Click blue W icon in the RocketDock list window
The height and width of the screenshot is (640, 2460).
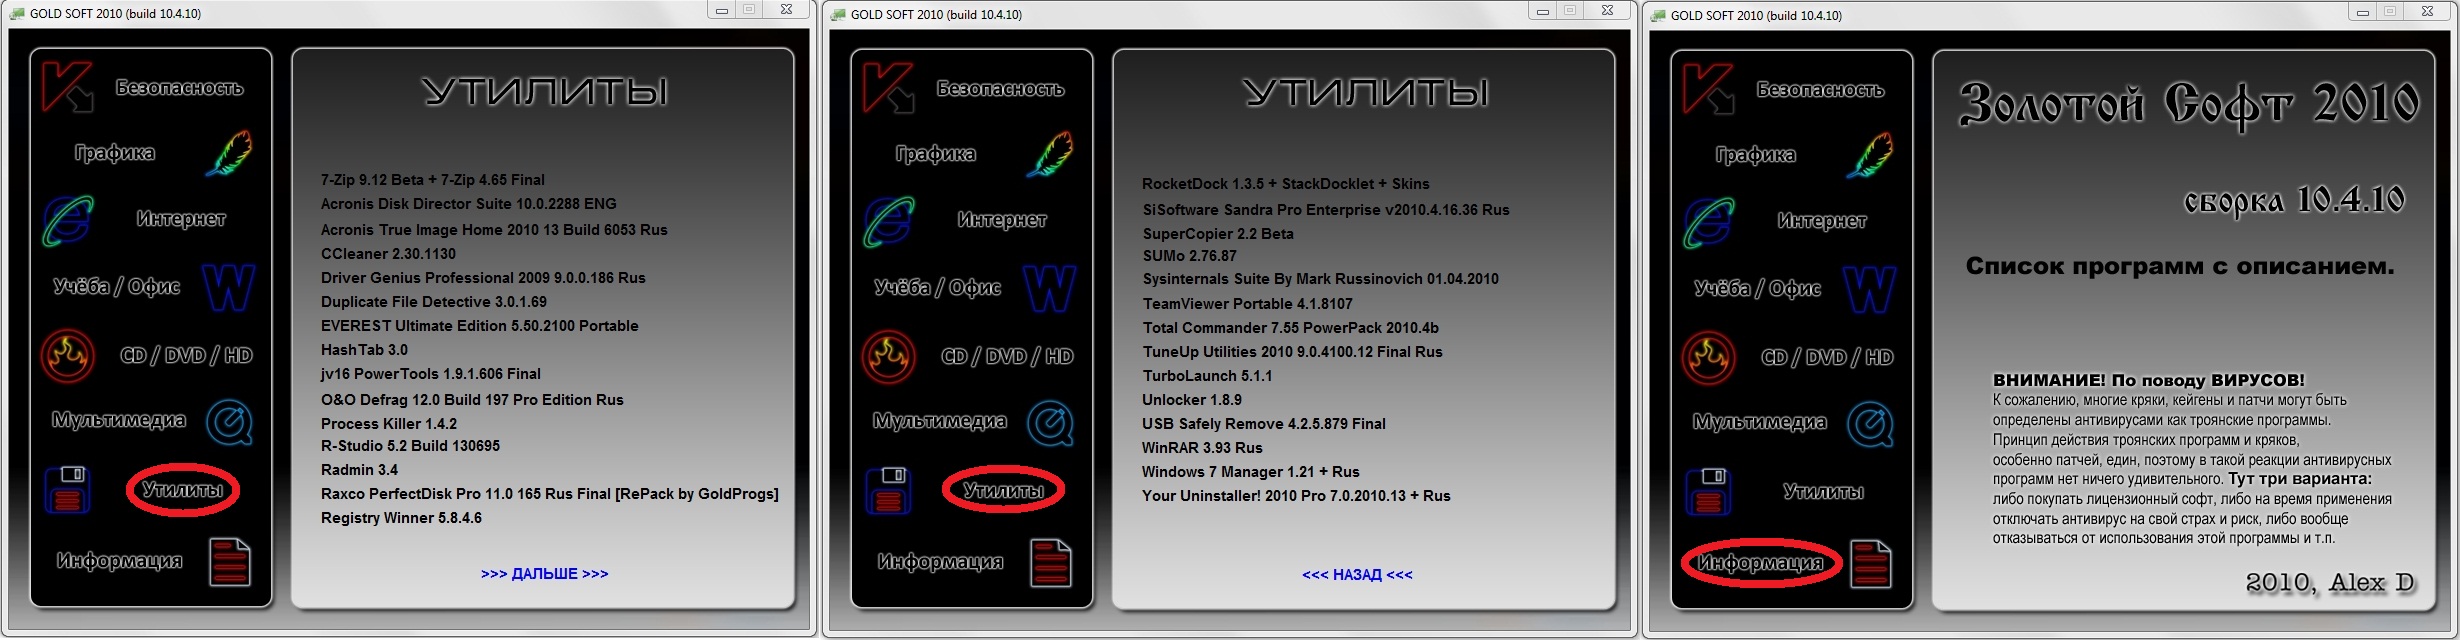(x=1050, y=289)
